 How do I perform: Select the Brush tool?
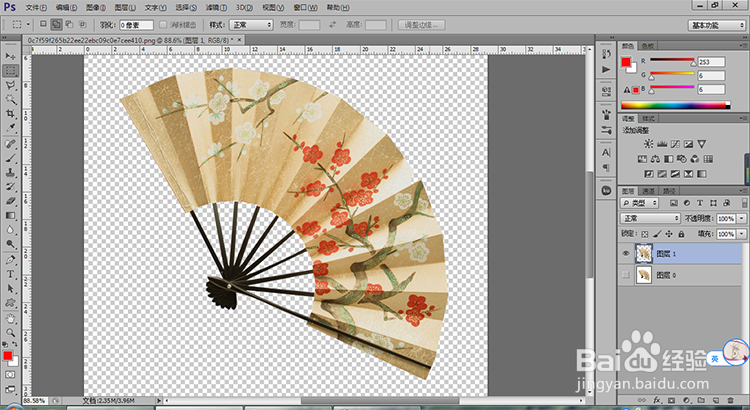click(x=11, y=158)
